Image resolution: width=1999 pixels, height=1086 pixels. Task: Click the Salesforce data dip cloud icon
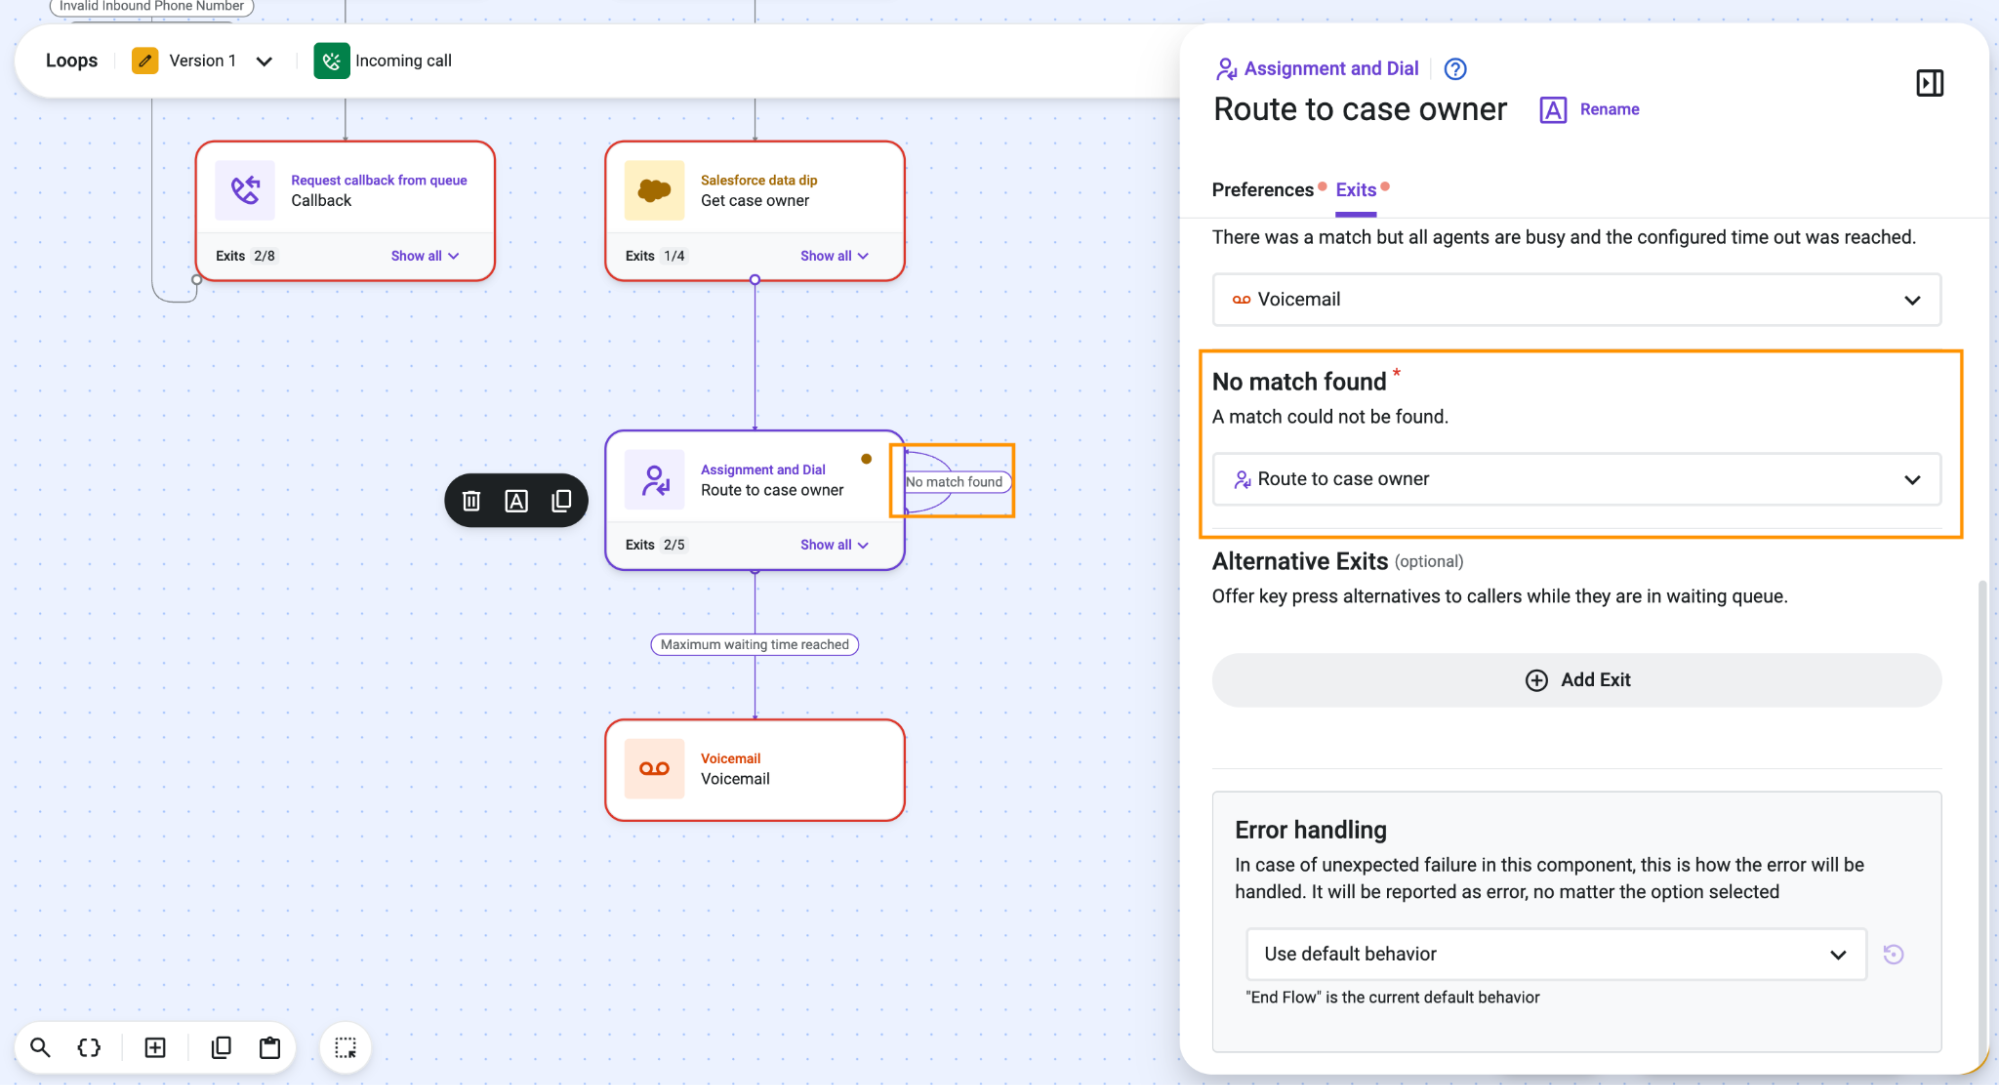click(x=654, y=190)
